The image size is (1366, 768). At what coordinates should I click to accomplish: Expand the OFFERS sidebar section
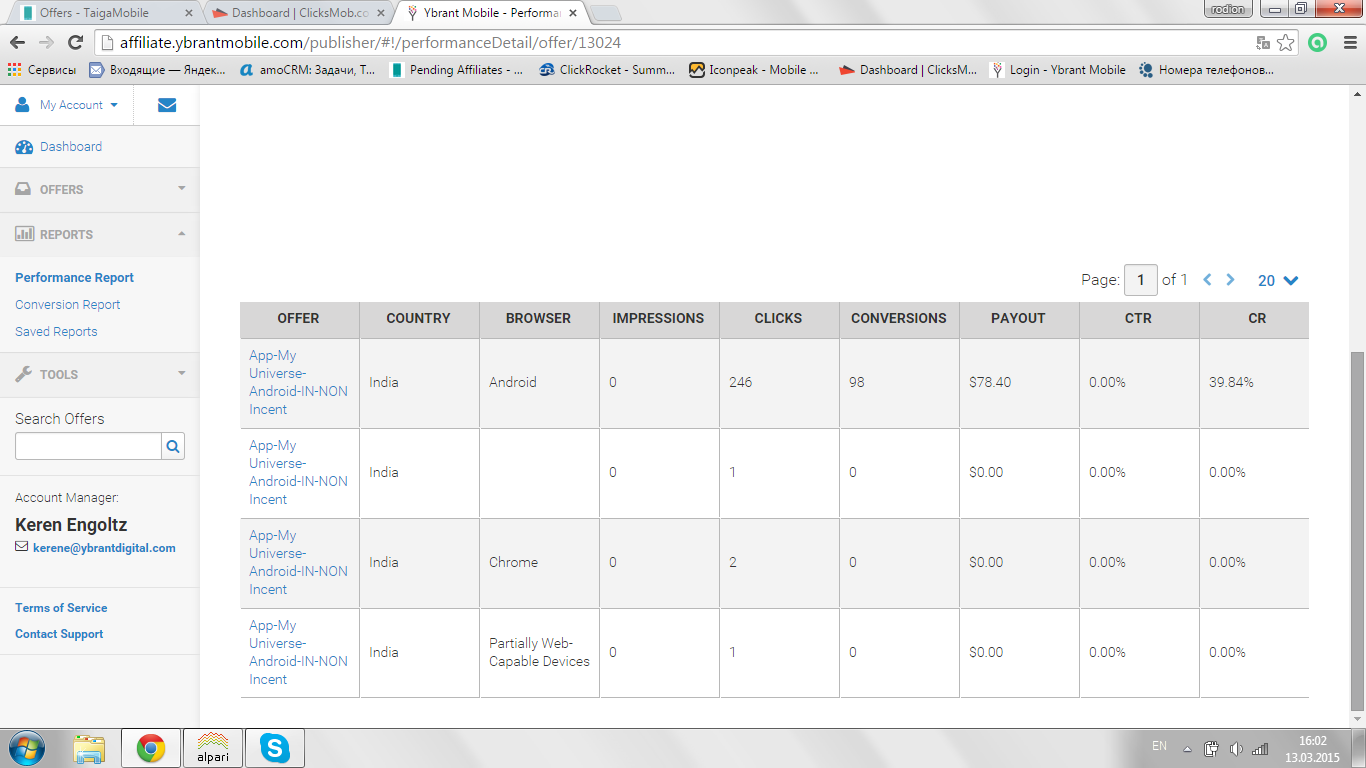point(100,189)
